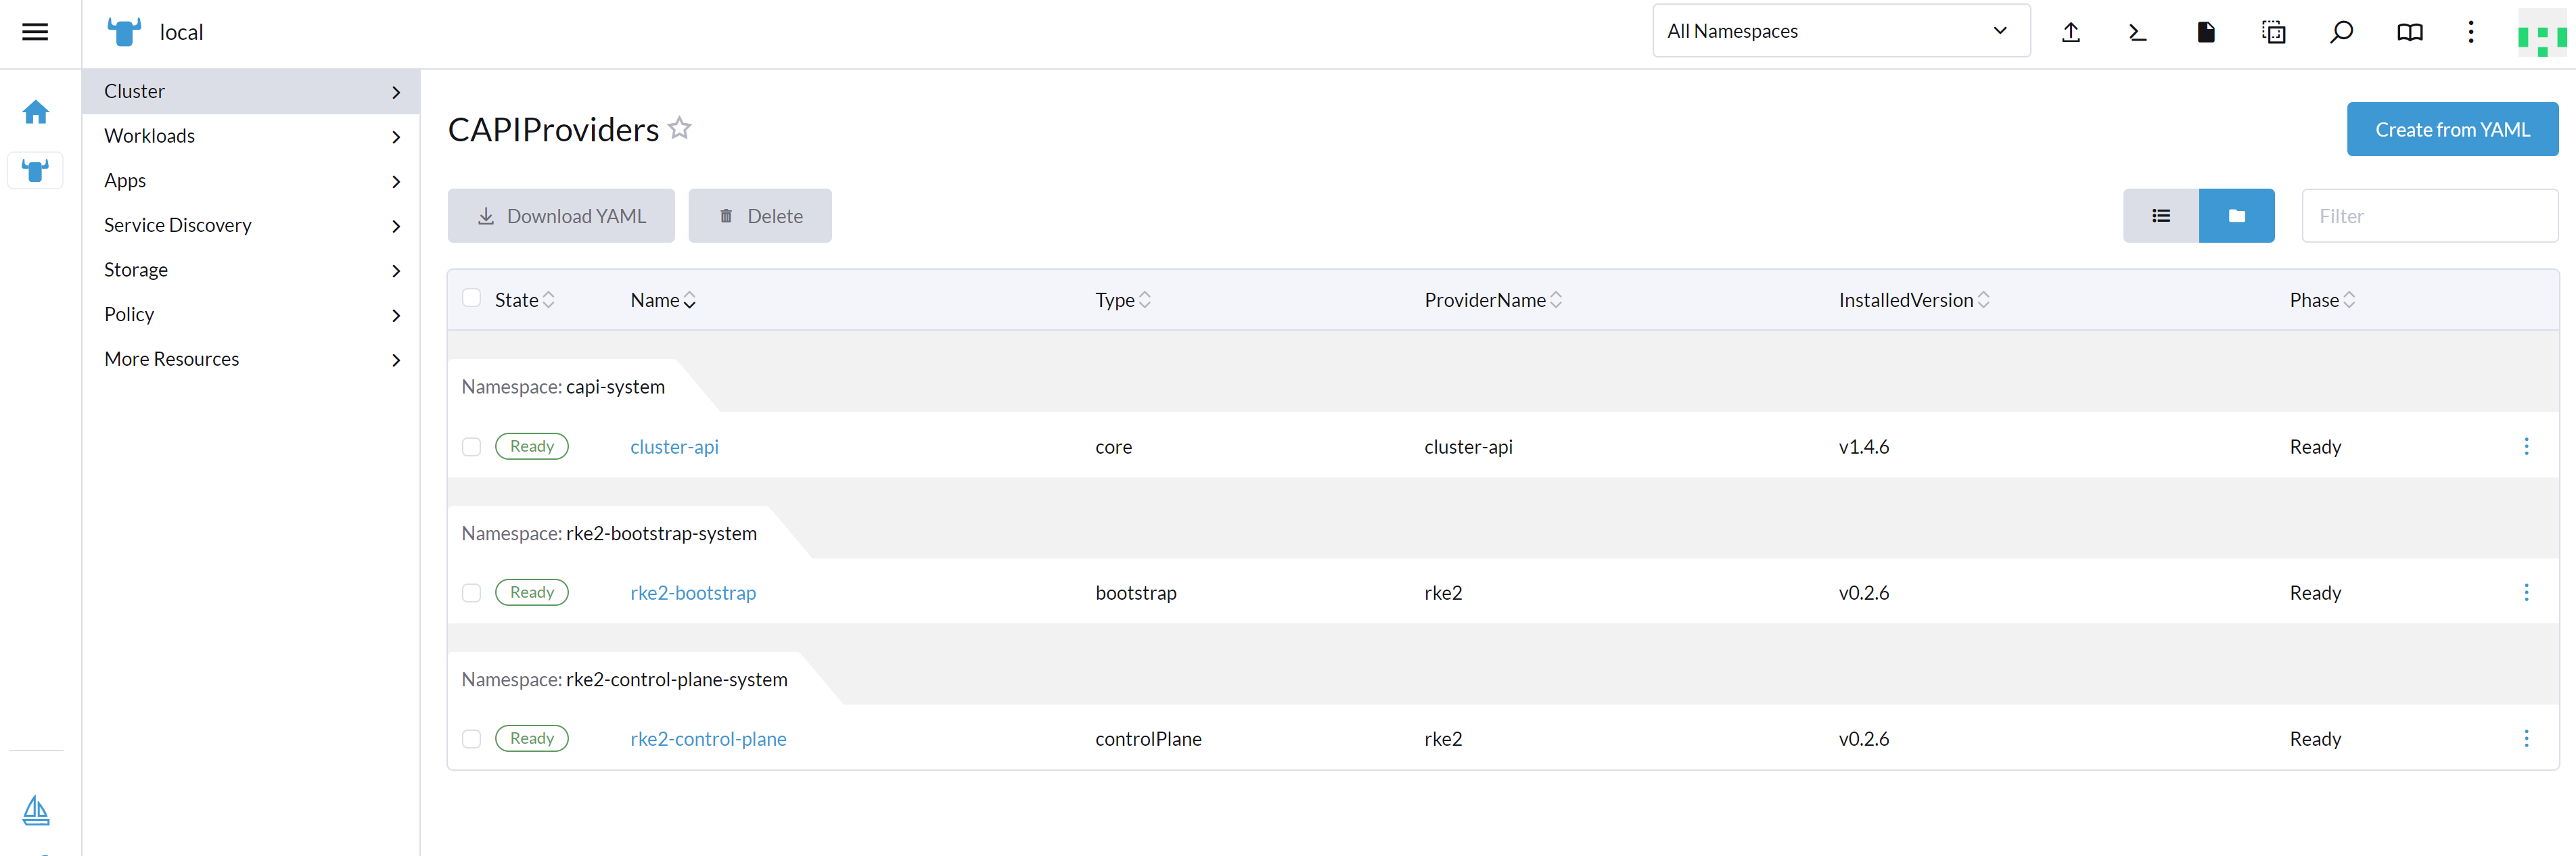
Task: Copy KubeConfig to clipboard icon
Action: tap(2273, 32)
